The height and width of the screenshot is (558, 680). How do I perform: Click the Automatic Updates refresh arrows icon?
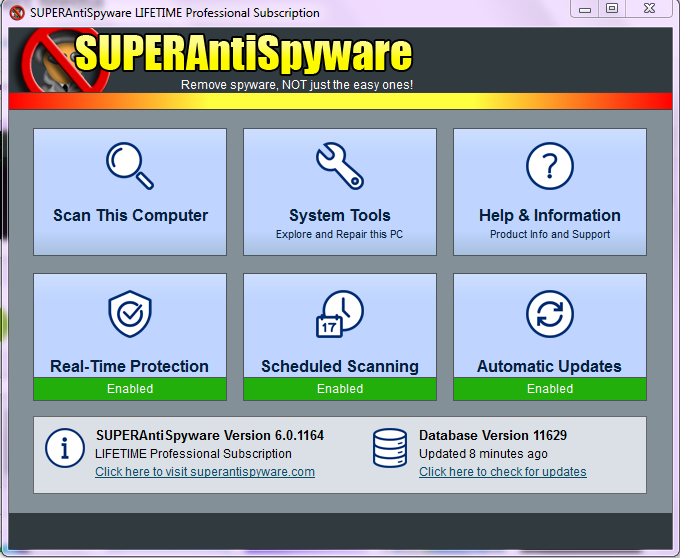[x=549, y=314]
